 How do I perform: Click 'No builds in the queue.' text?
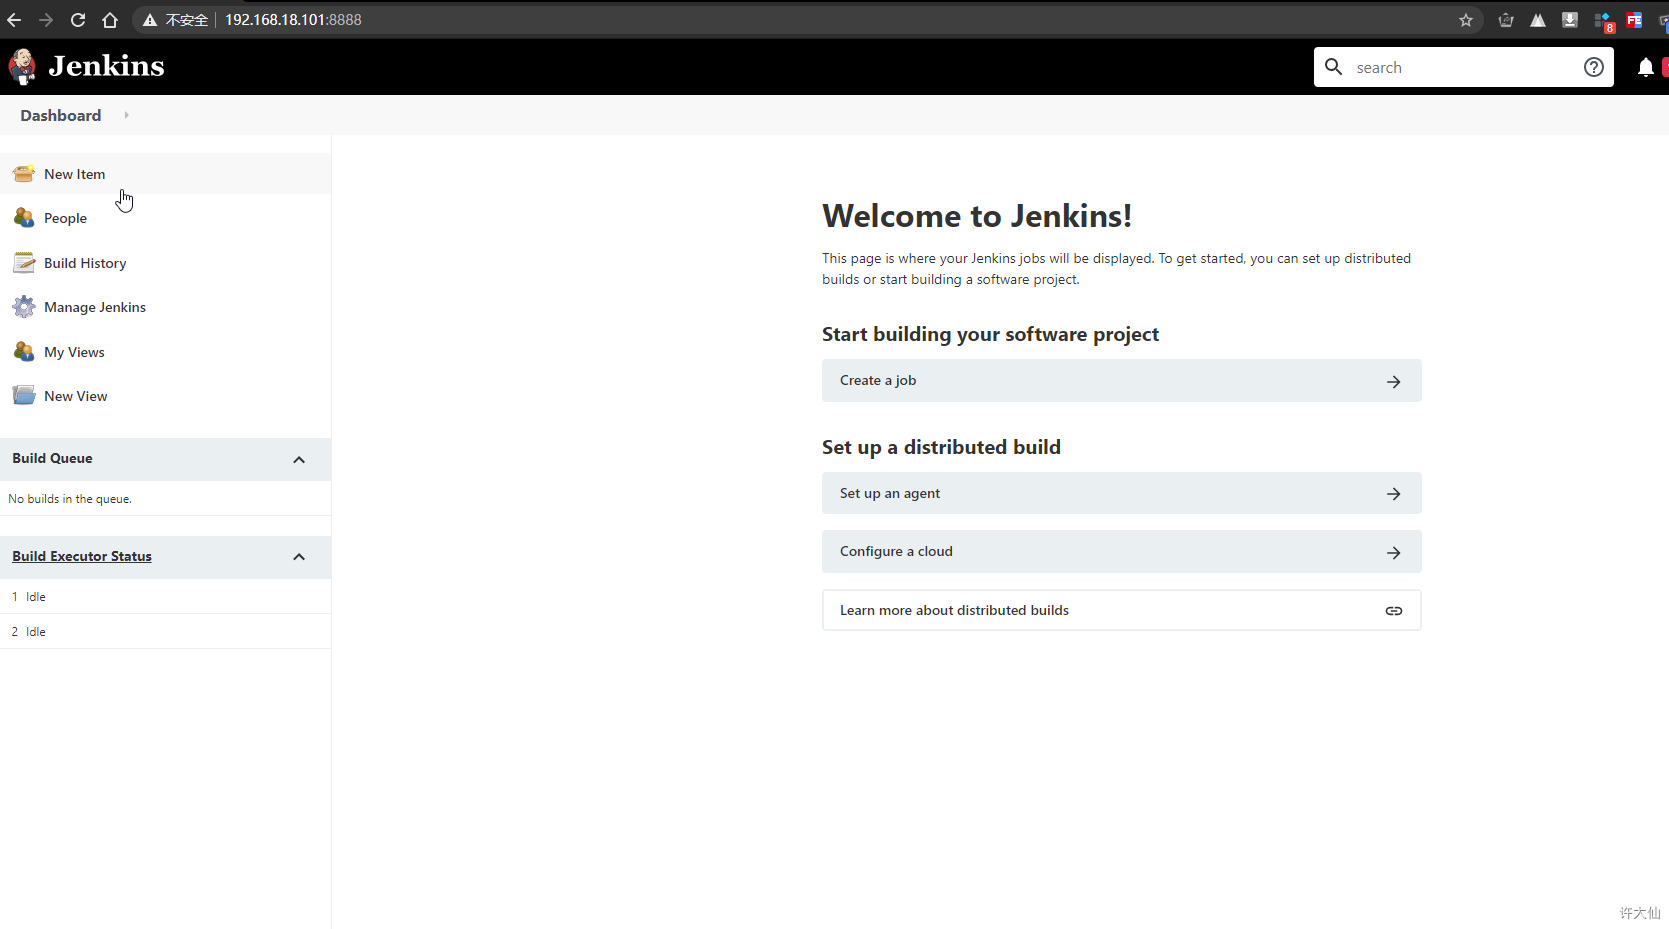tap(70, 499)
